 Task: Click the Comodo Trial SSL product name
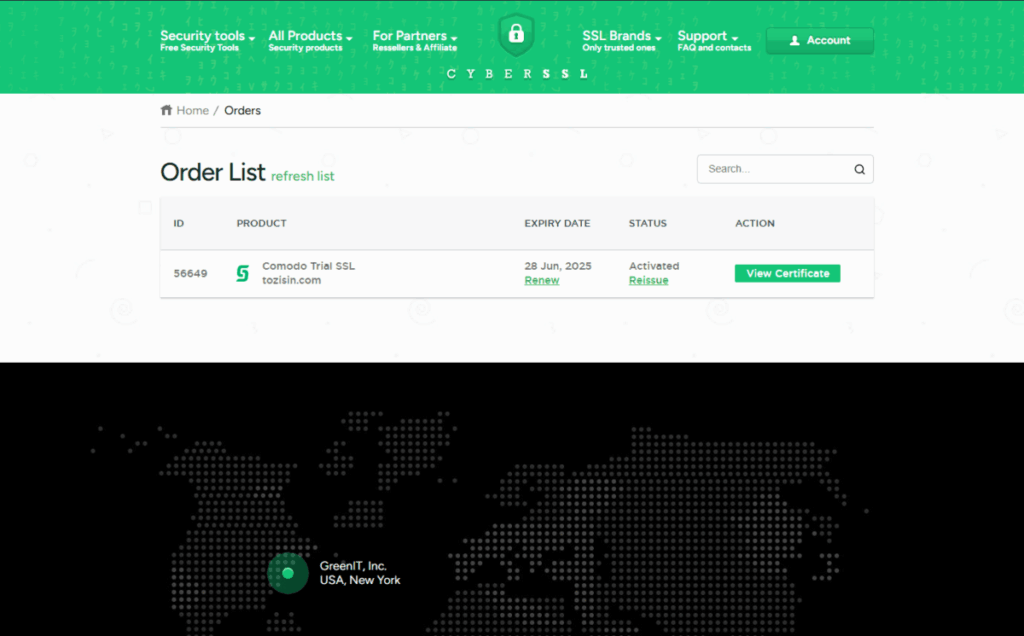click(x=308, y=266)
